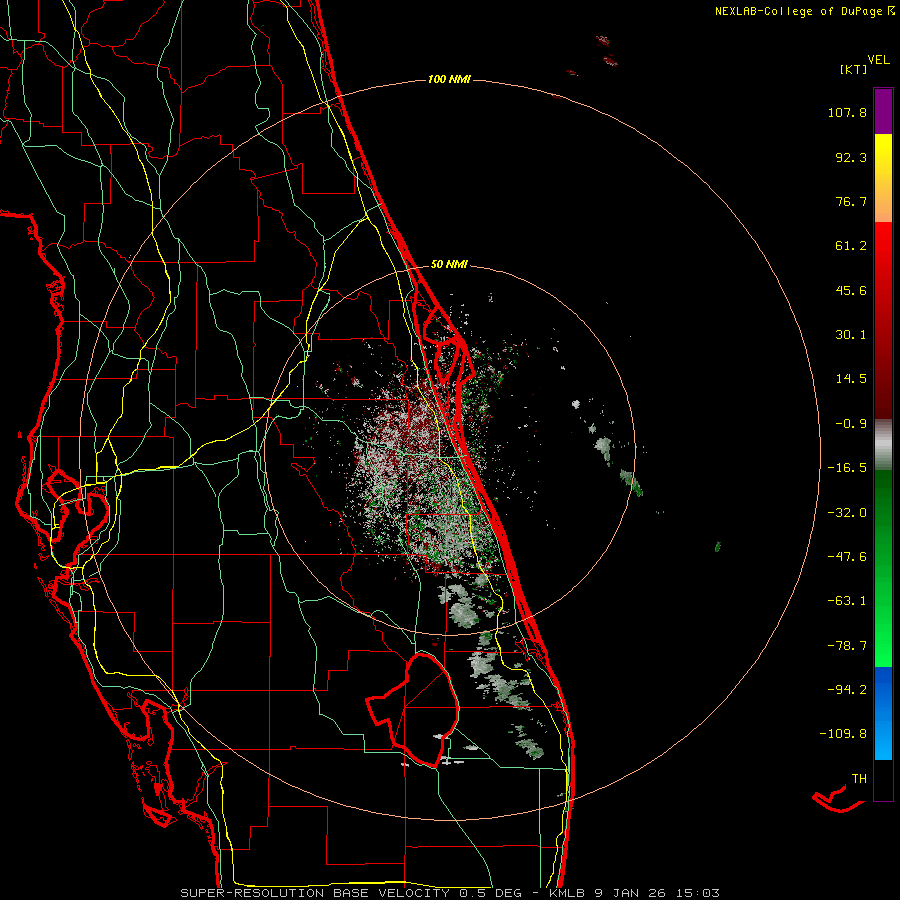Click the VEL legend title

[x=878, y=59]
